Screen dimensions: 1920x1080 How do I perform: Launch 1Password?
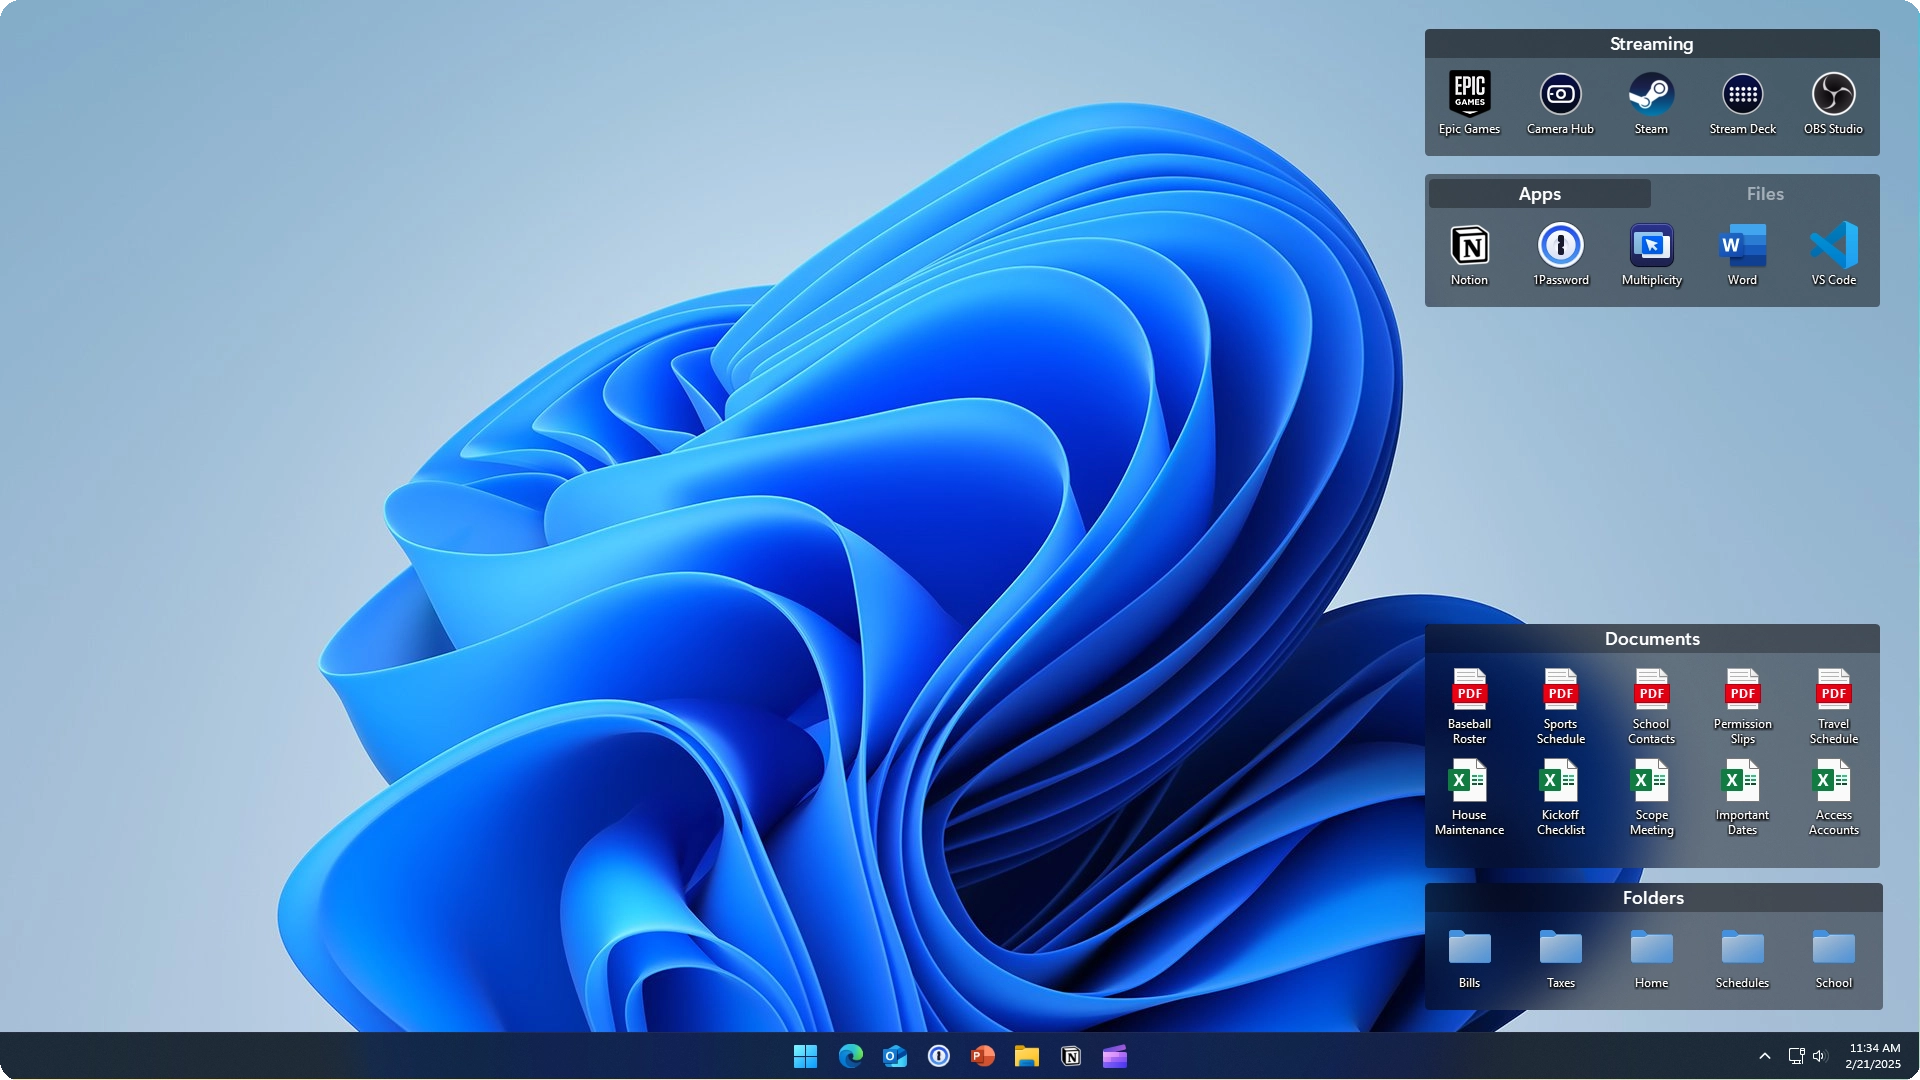[x=1560, y=247]
